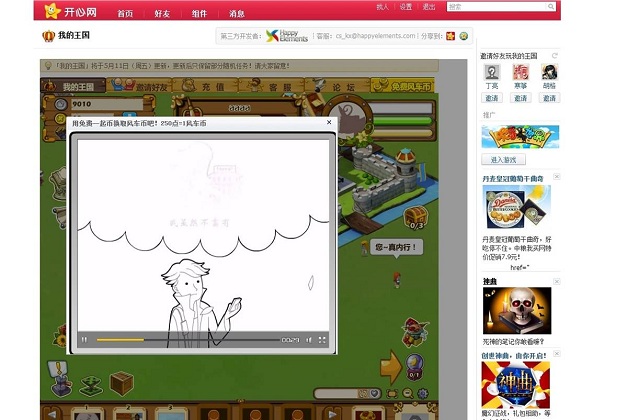Screen dimensions: 639x420
Task: Click the Happy Elements developer logo
Action: (x=286, y=36)
